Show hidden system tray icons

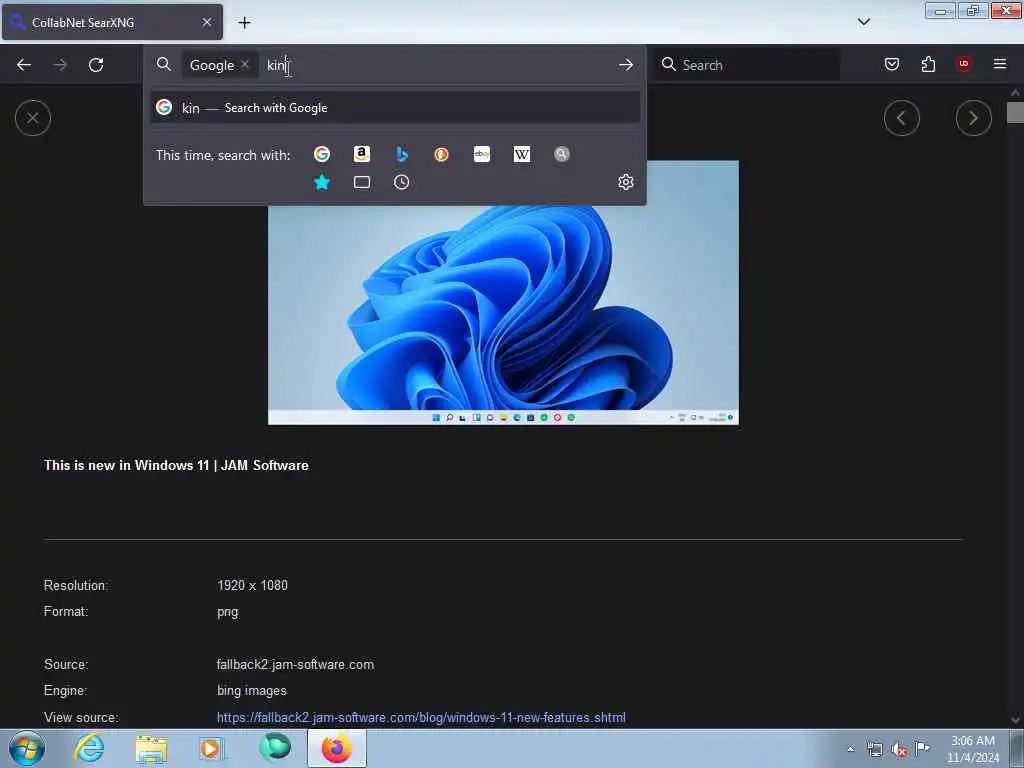[851, 750]
